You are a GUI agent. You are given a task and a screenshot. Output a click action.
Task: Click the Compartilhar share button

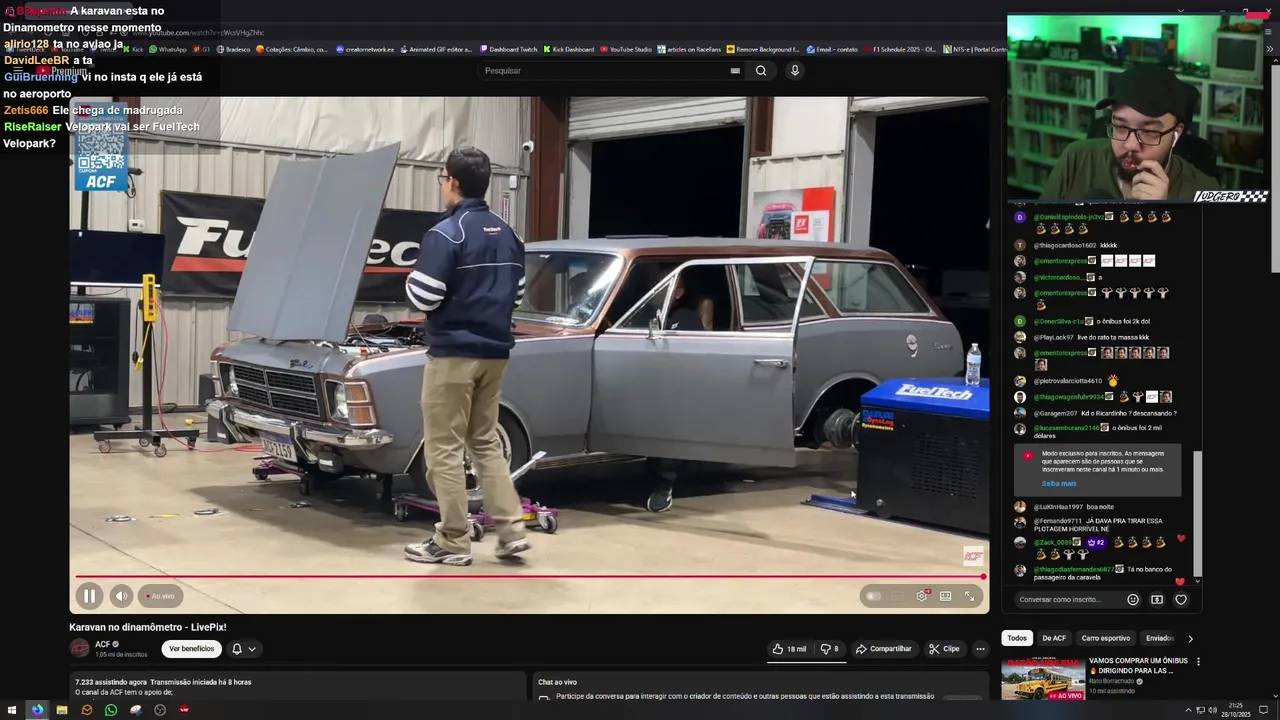tap(884, 649)
